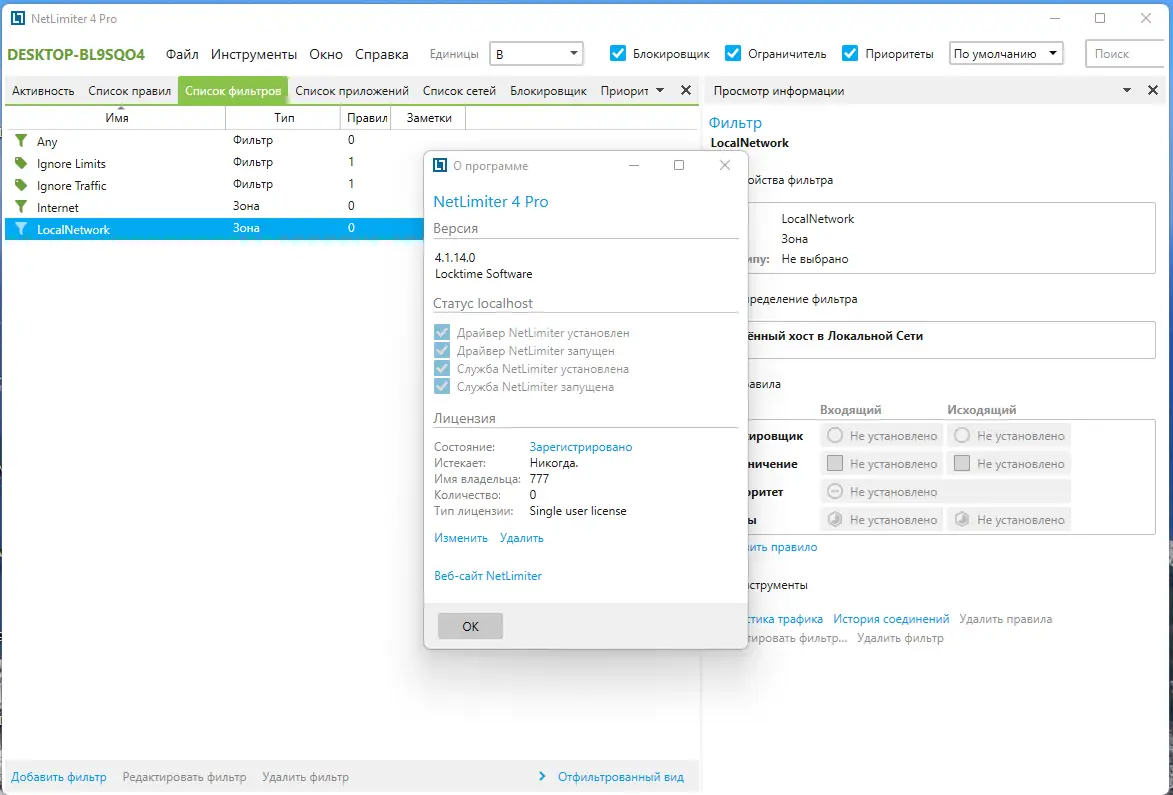Close the filter list tab panel with X
This screenshot has height=795, width=1173.
coord(685,90)
